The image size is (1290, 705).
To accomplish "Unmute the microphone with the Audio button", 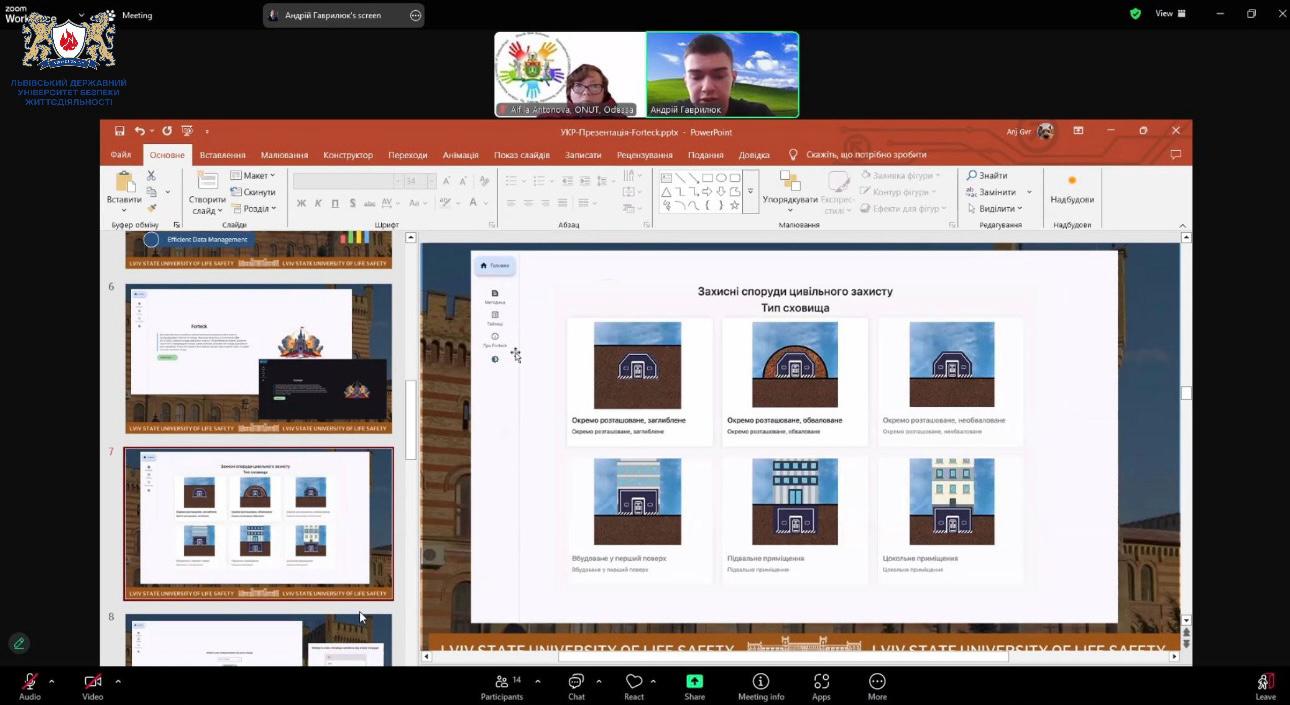I will [30, 683].
